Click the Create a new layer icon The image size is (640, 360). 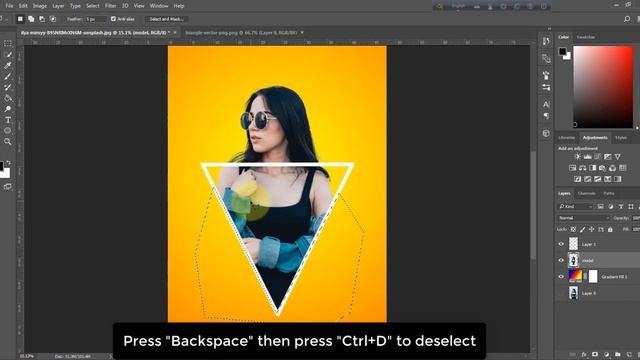pos(629,354)
